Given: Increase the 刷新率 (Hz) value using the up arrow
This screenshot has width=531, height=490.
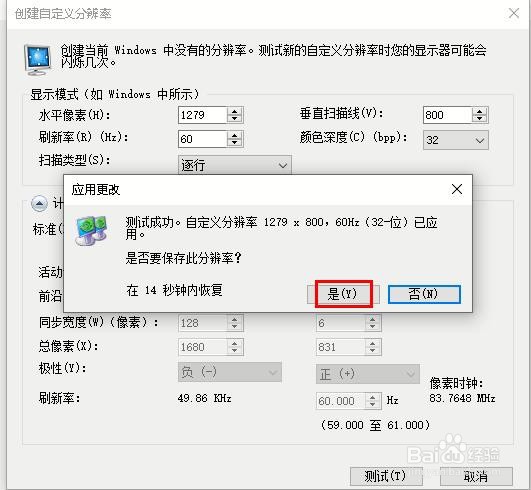Looking at the screenshot, I should click(235, 135).
